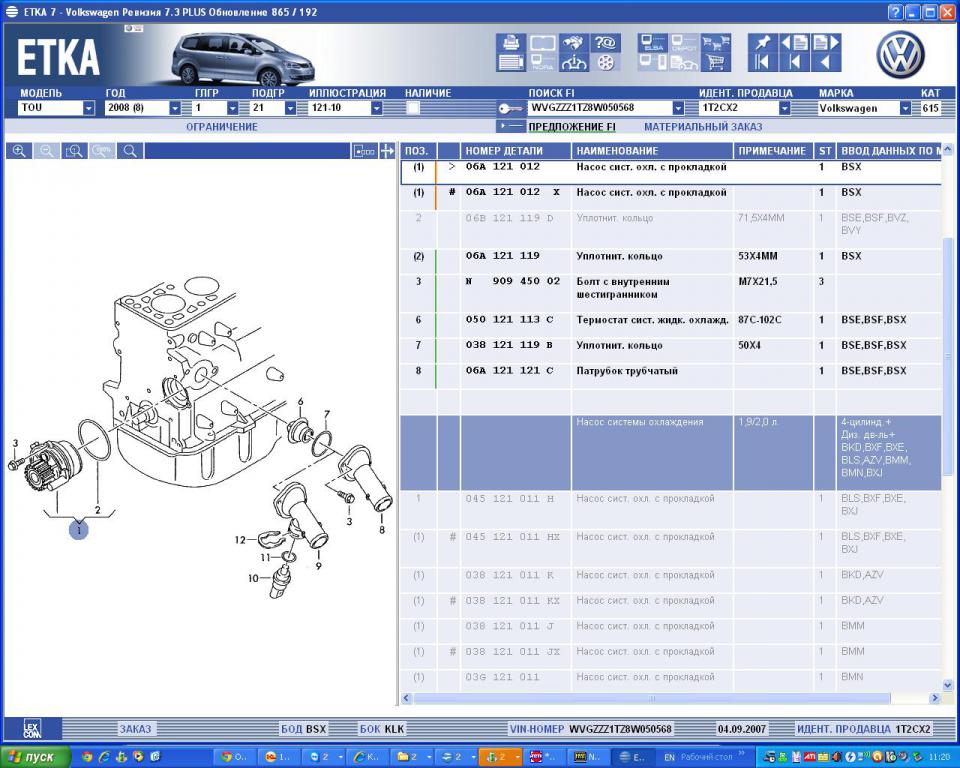
Task: Select row 06A 121 121 C
Action: (x=671, y=377)
